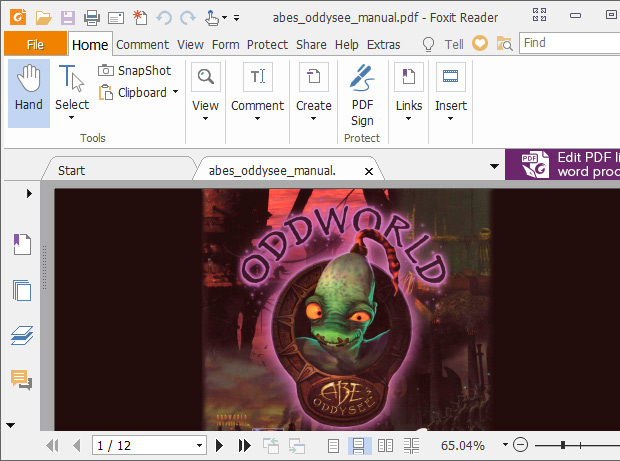620x461 pixels.
Task: Open the bookmarks panel in sidebar
Action: (x=22, y=245)
